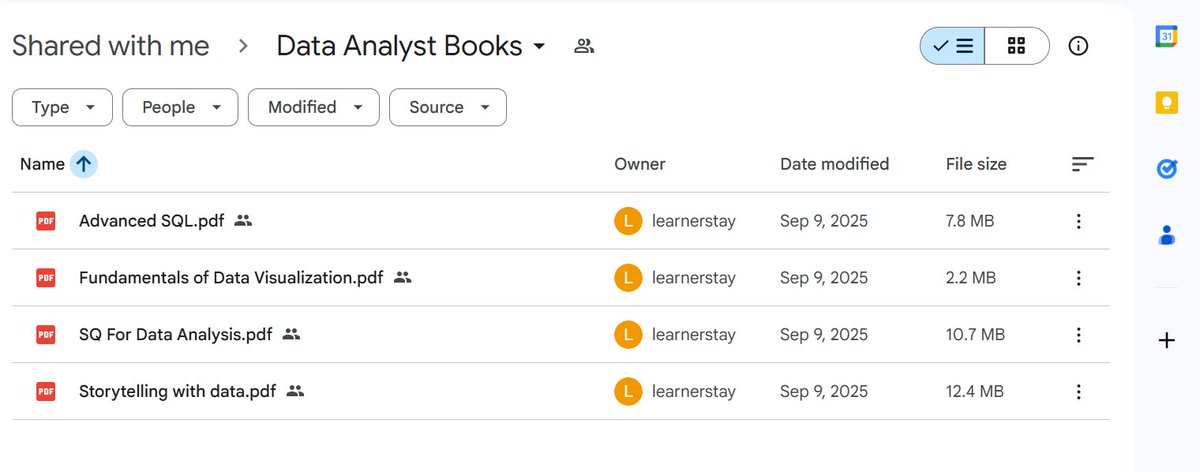Open the People filter dropdown
Screen dimensions: 1200x472
click(180, 107)
